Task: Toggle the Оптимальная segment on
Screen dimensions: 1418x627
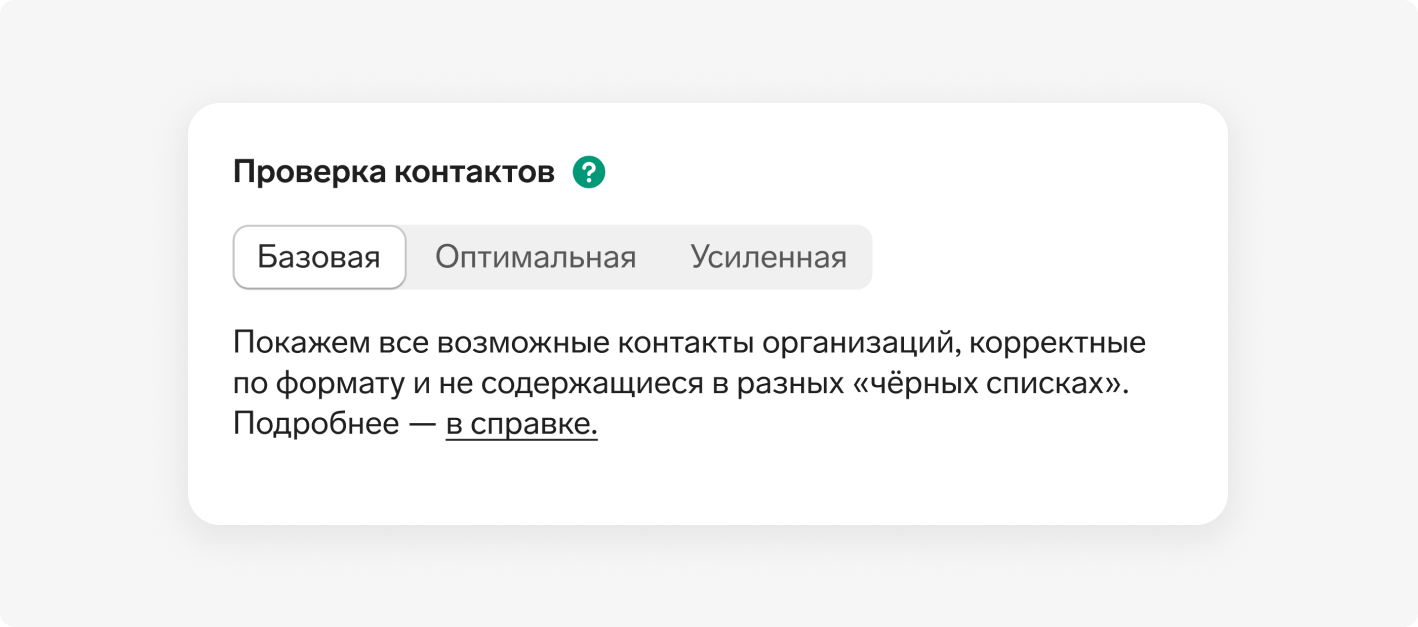Action: (535, 257)
